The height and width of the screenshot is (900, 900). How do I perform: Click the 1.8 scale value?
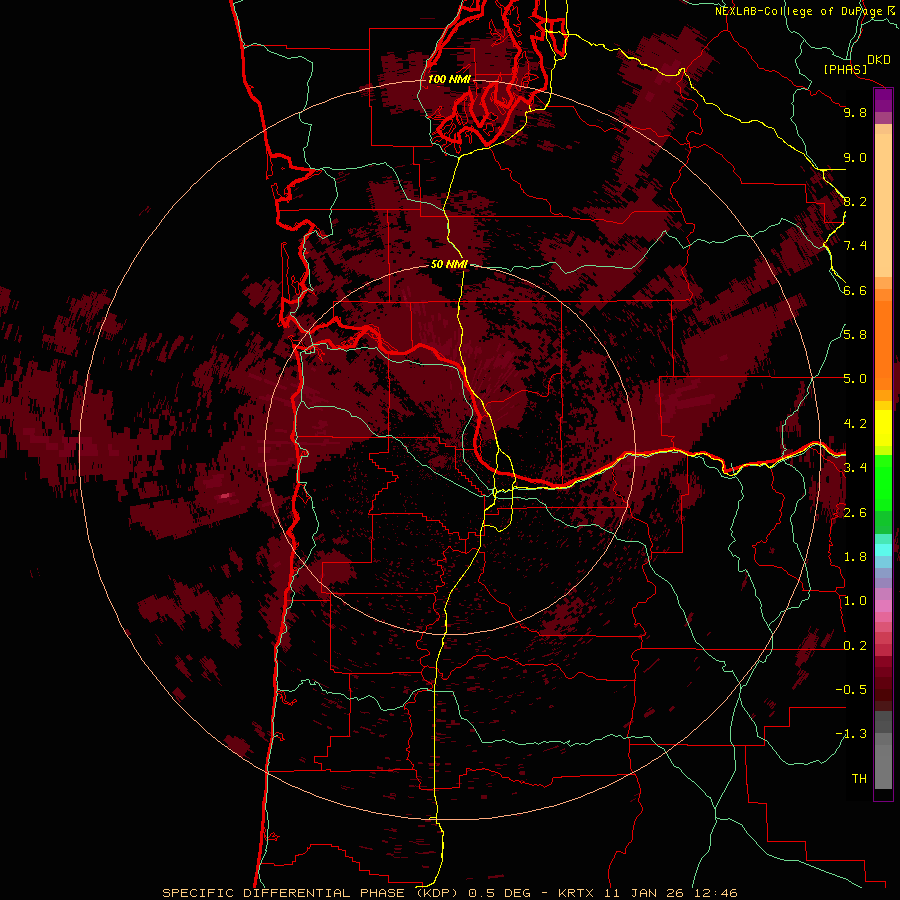coord(855,557)
